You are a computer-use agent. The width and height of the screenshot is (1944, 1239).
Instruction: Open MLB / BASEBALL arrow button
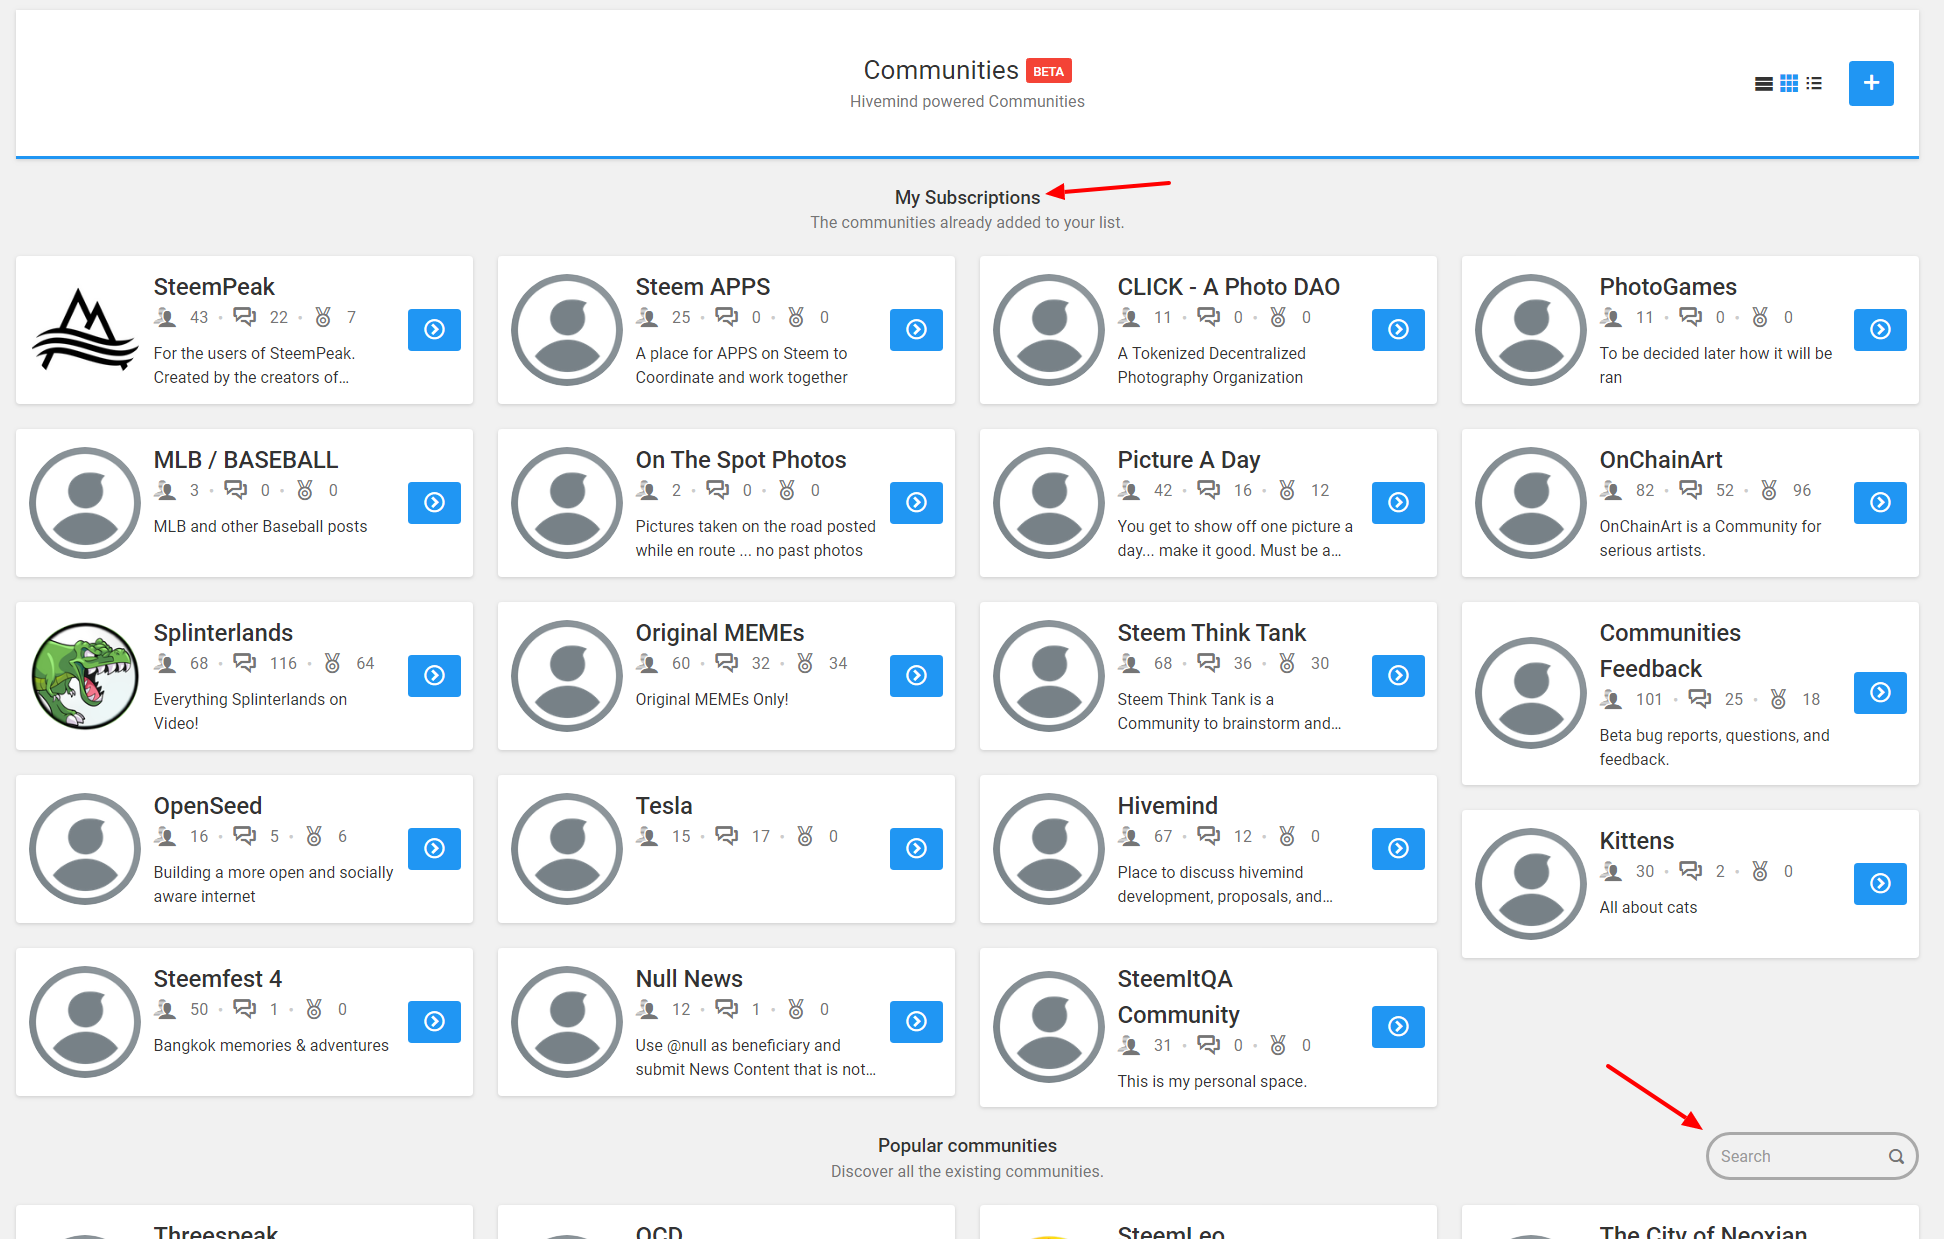click(434, 503)
